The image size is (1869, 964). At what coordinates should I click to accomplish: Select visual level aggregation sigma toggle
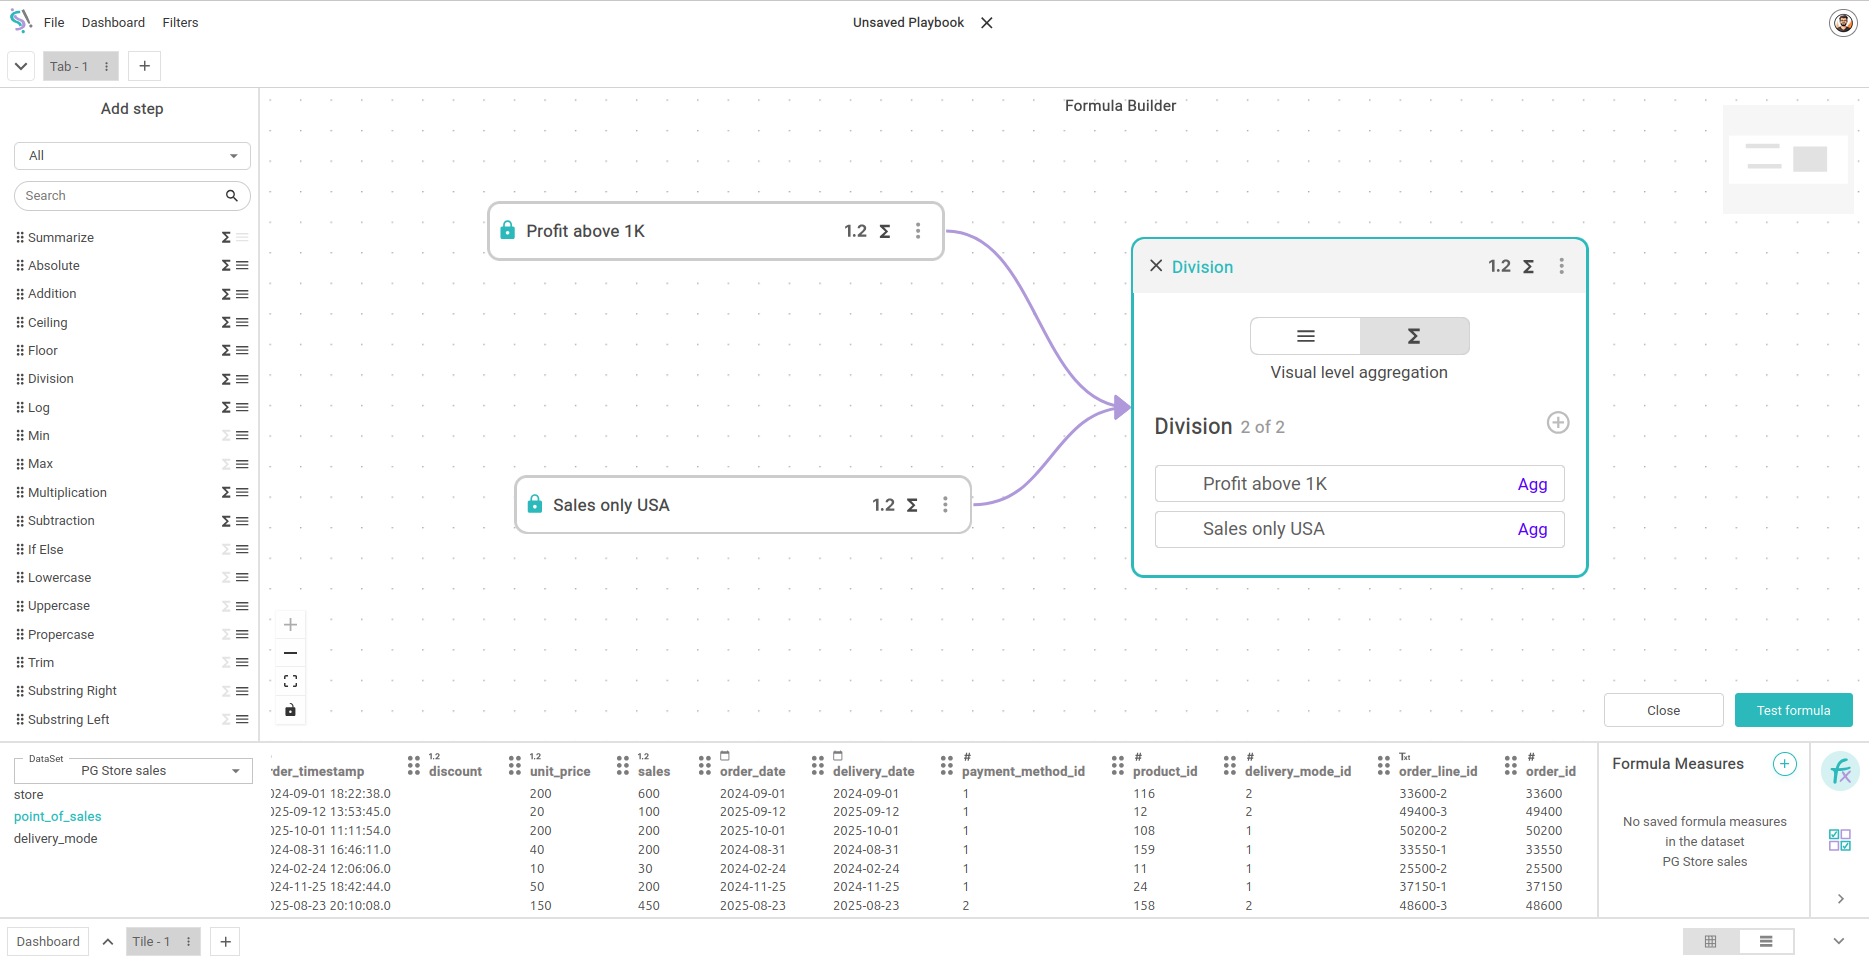click(x=1414, y=336)
